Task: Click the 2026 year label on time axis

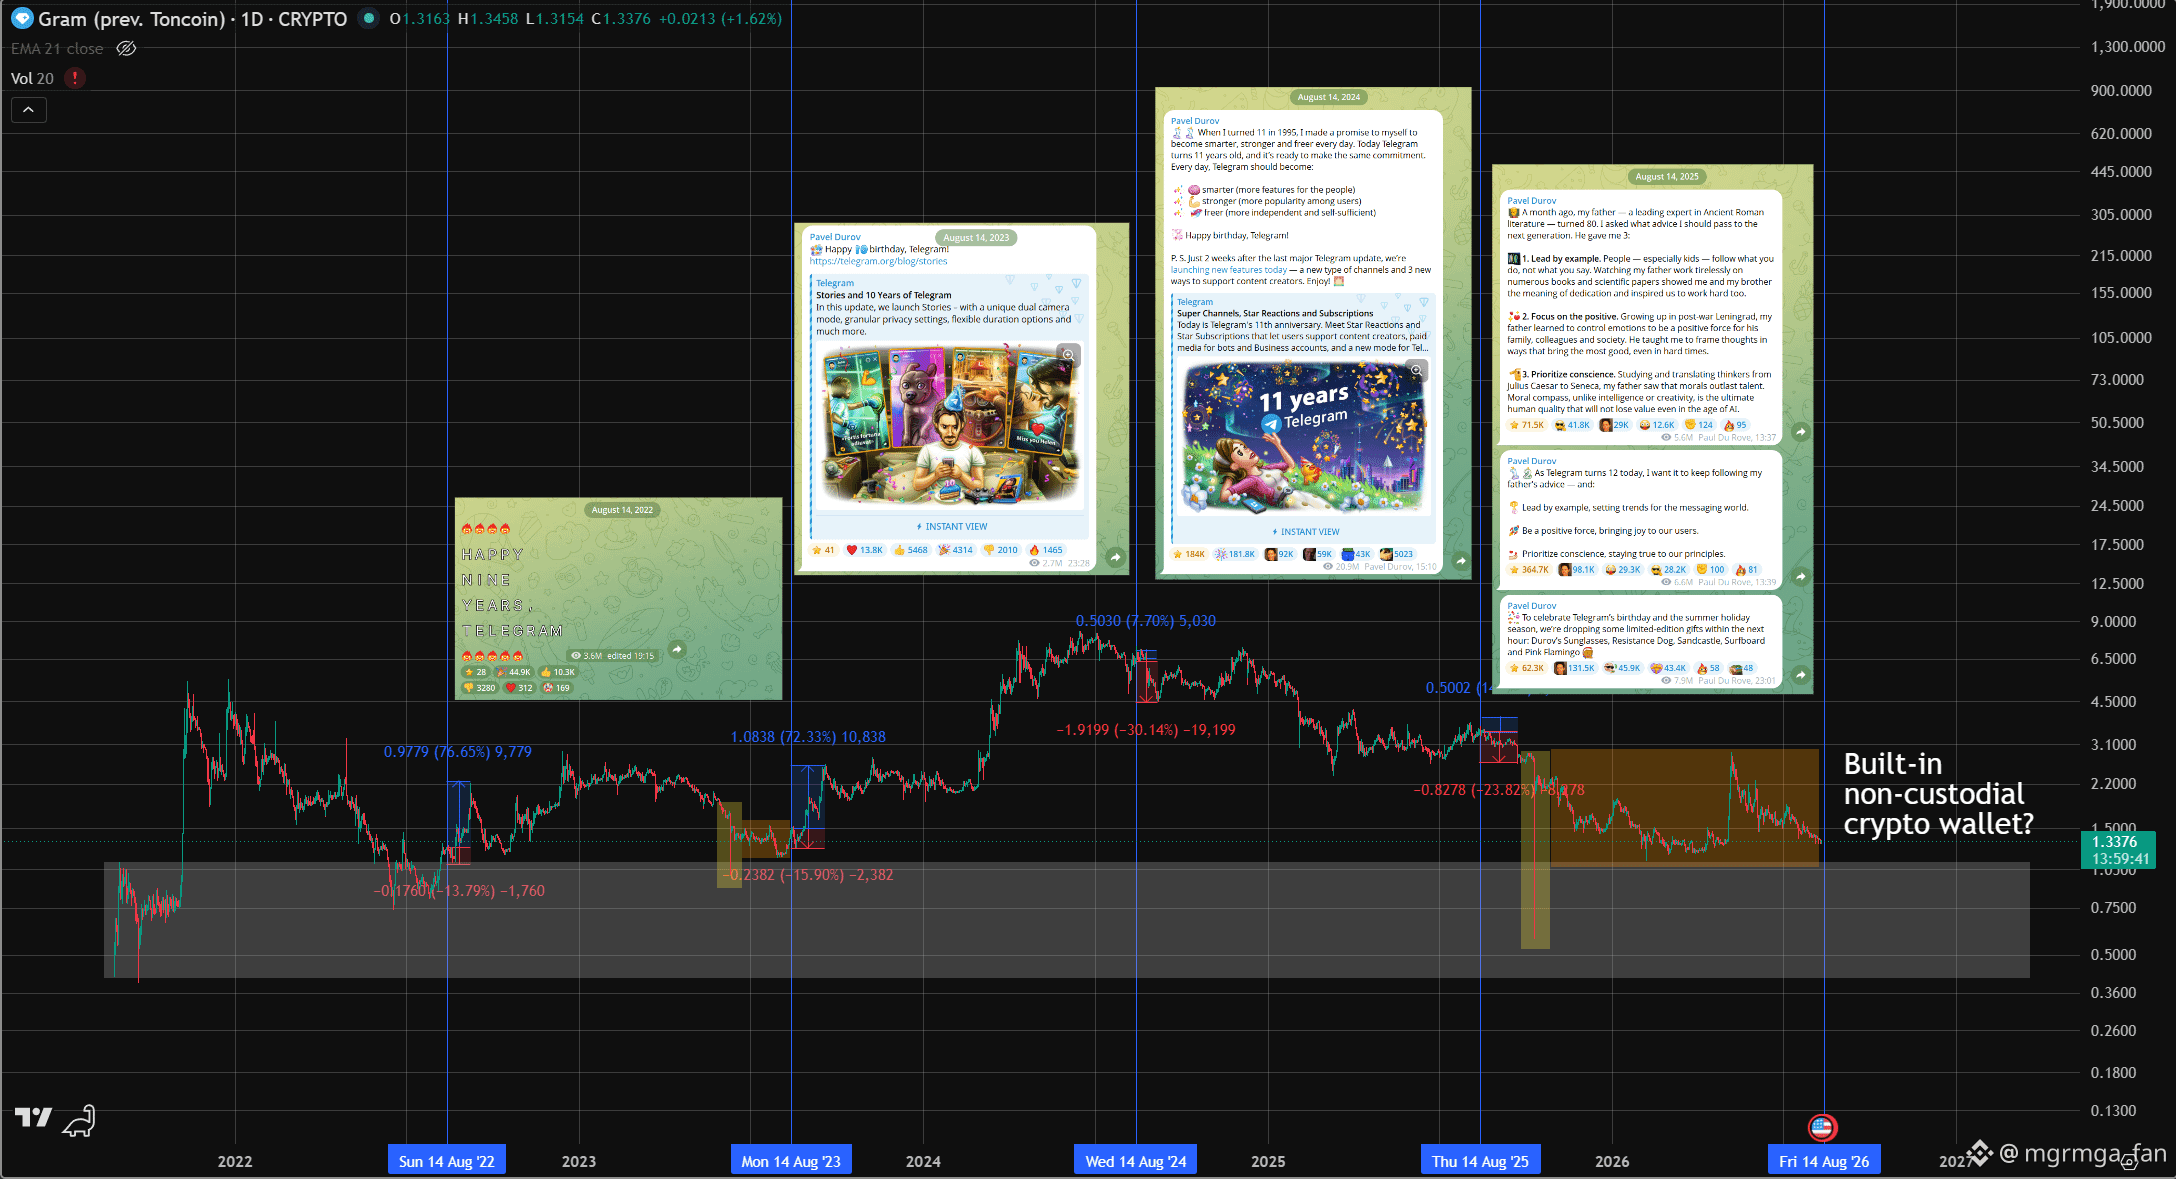Action: [1612, 1162]
